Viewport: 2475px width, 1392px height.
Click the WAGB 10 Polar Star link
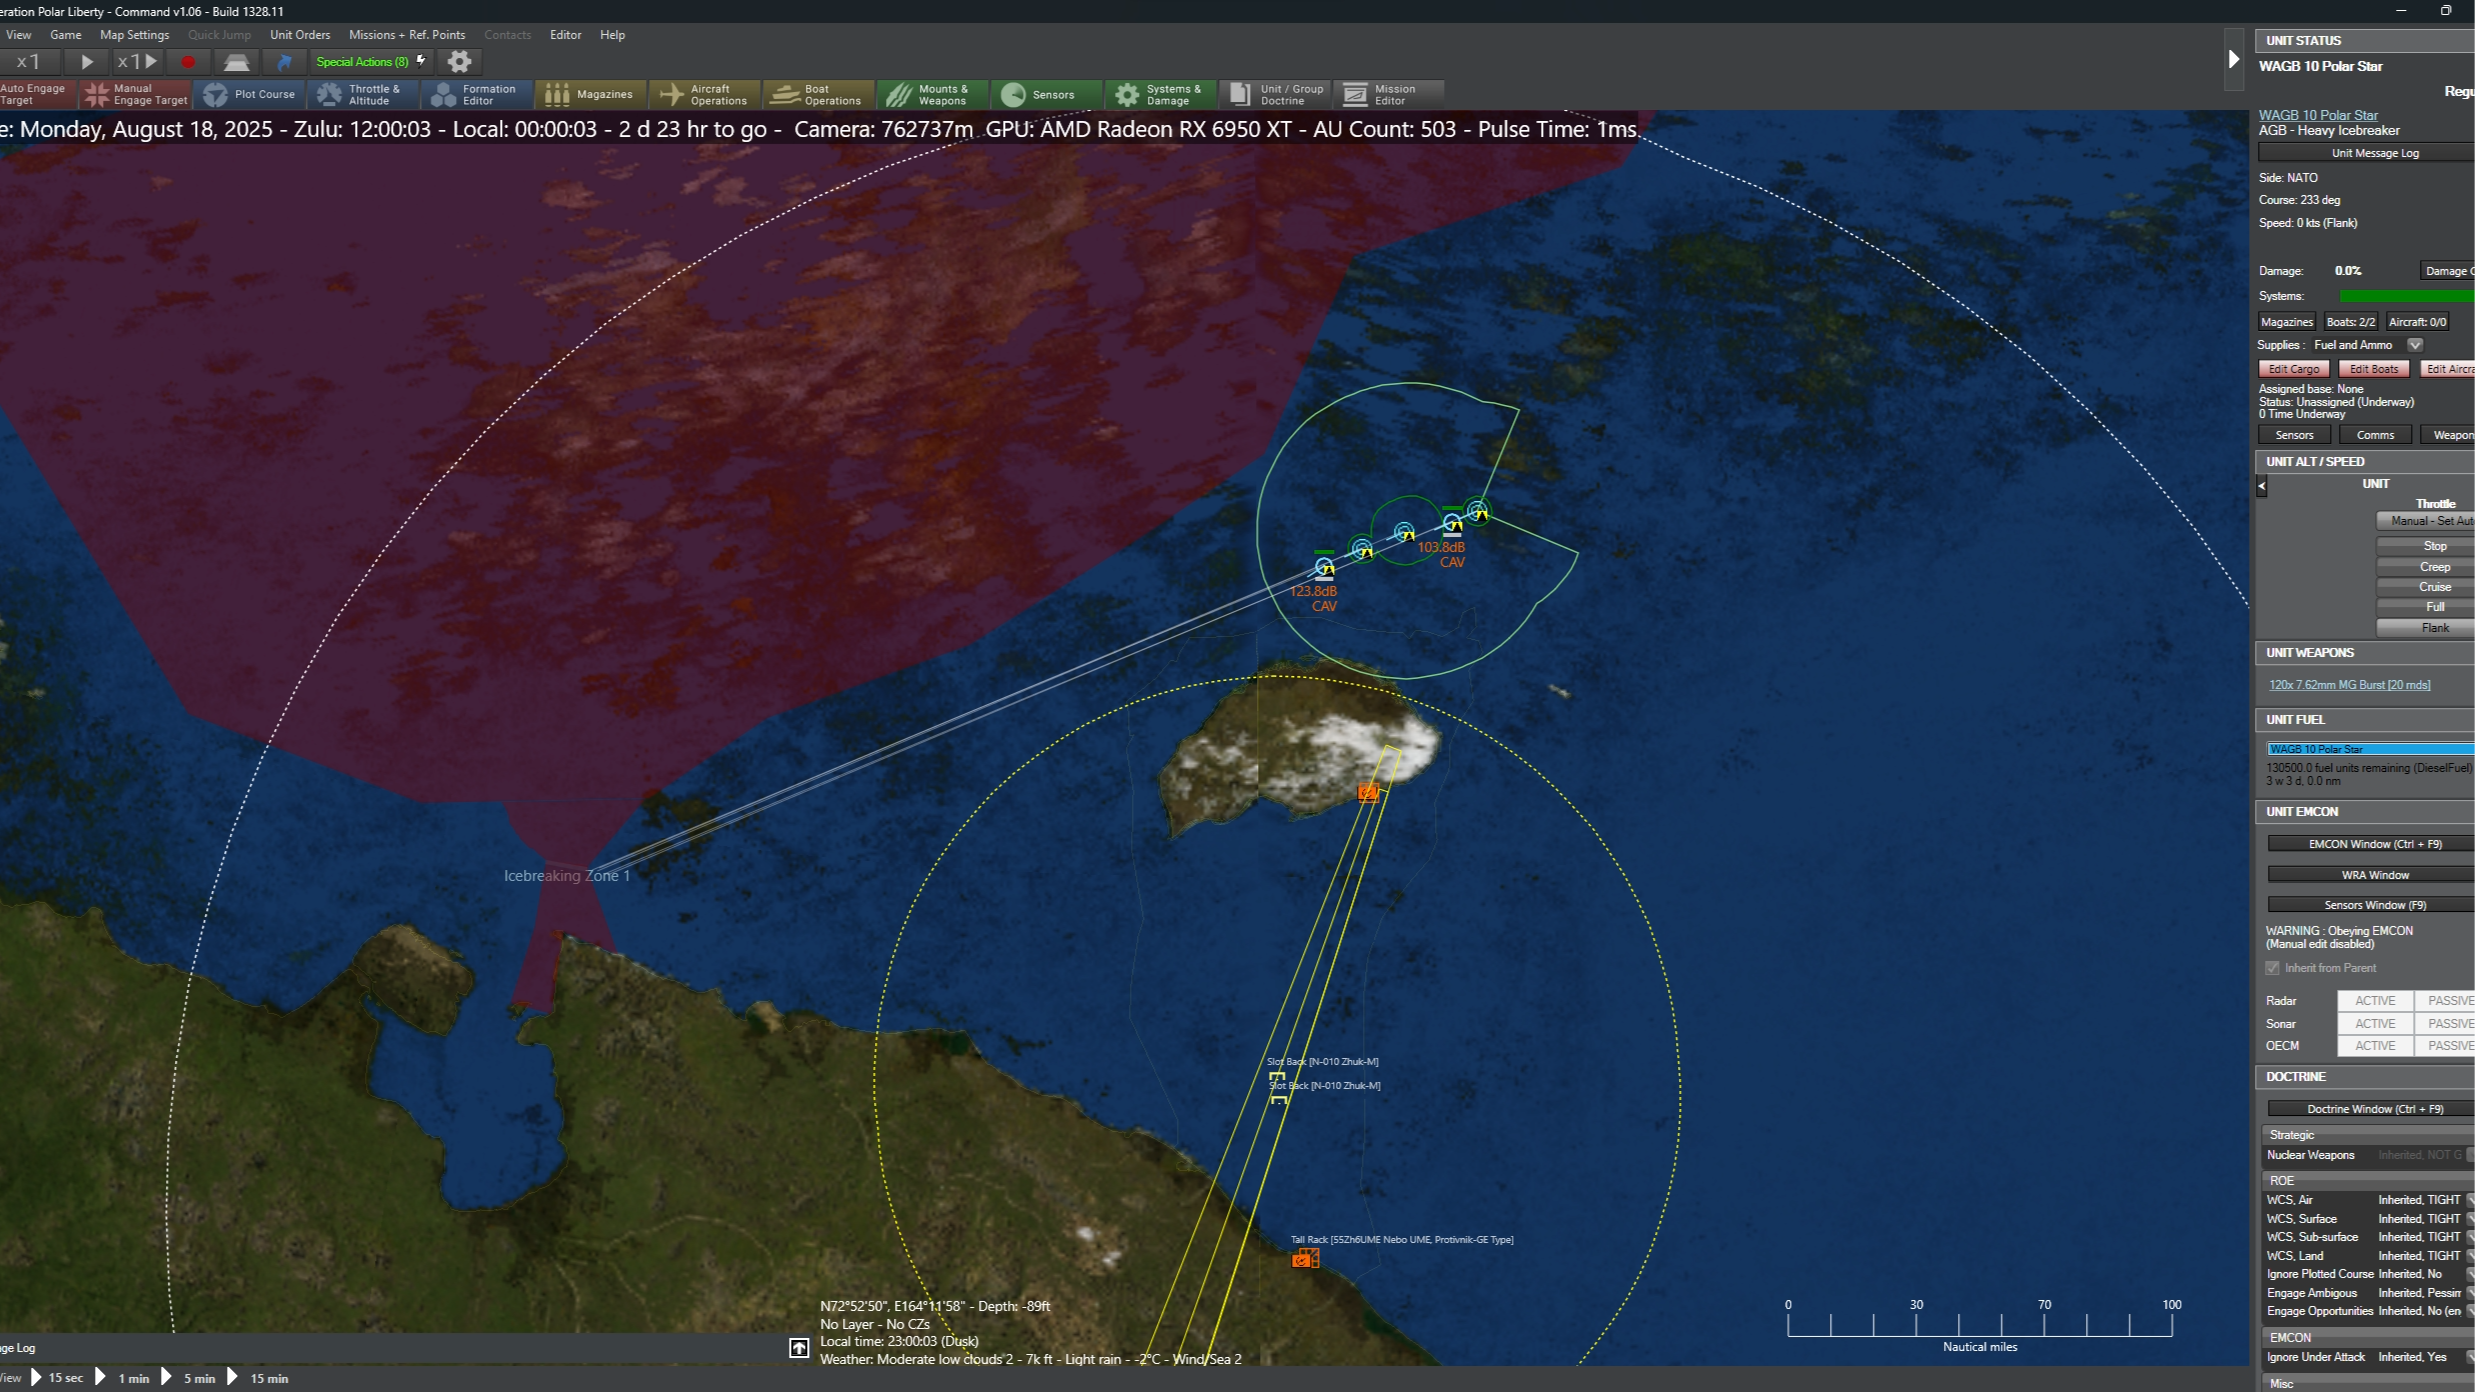point(2317,115)
